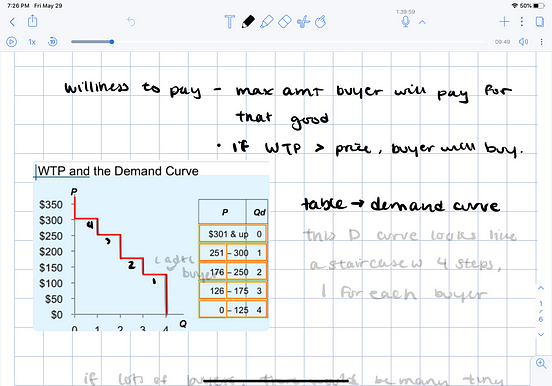552x386 pixels.
Task: Tap the 7:26 PM status bar clock
Action: click(x=18, y=6)
